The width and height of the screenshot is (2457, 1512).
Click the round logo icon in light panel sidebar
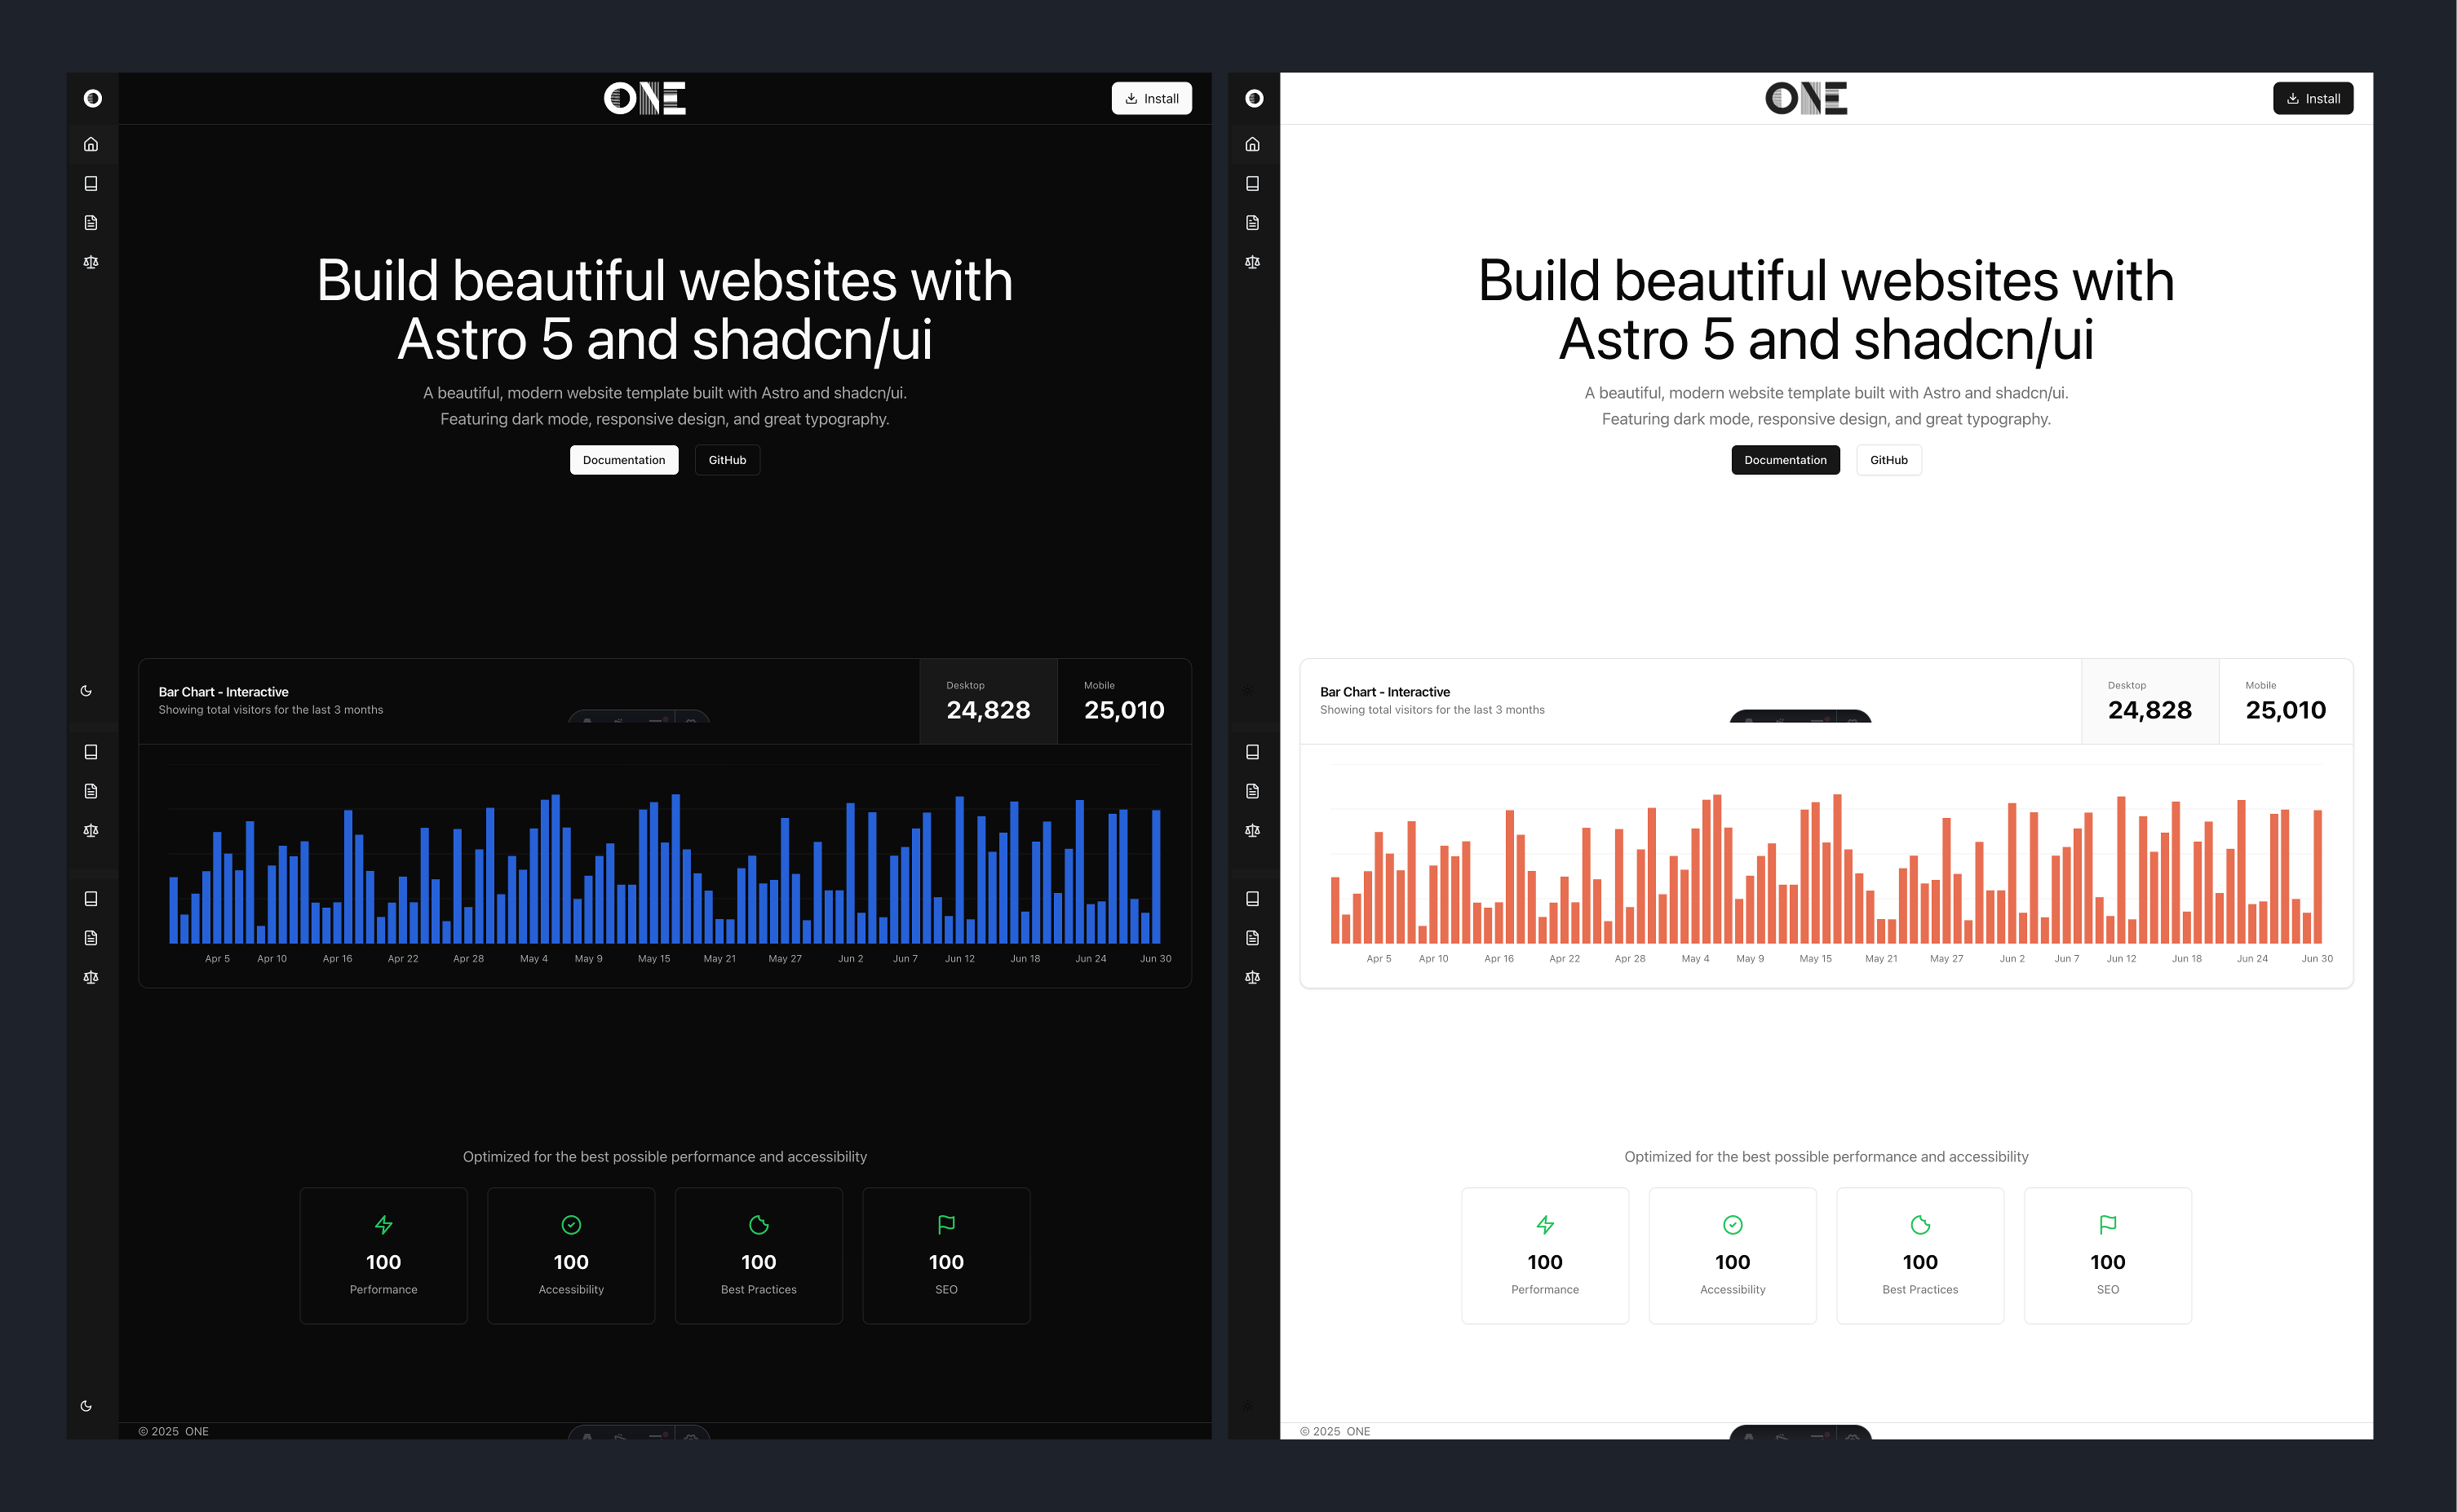[1254, 98]
